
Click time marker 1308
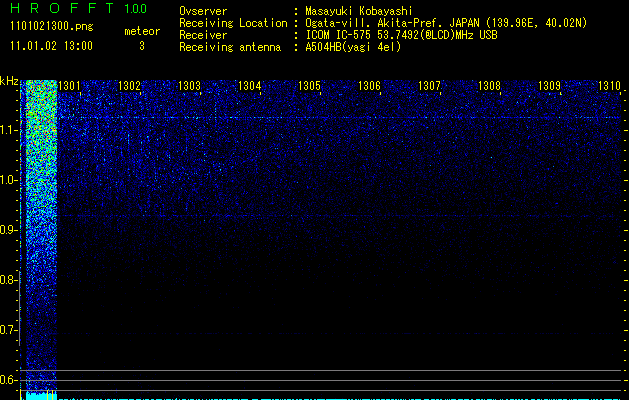[x=489, y=86]
